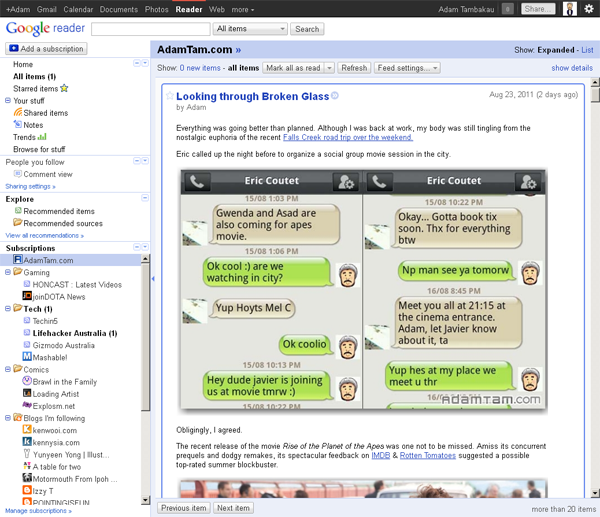Click the icon next to post title
This screenshot has height=517, width=600.
335,96
